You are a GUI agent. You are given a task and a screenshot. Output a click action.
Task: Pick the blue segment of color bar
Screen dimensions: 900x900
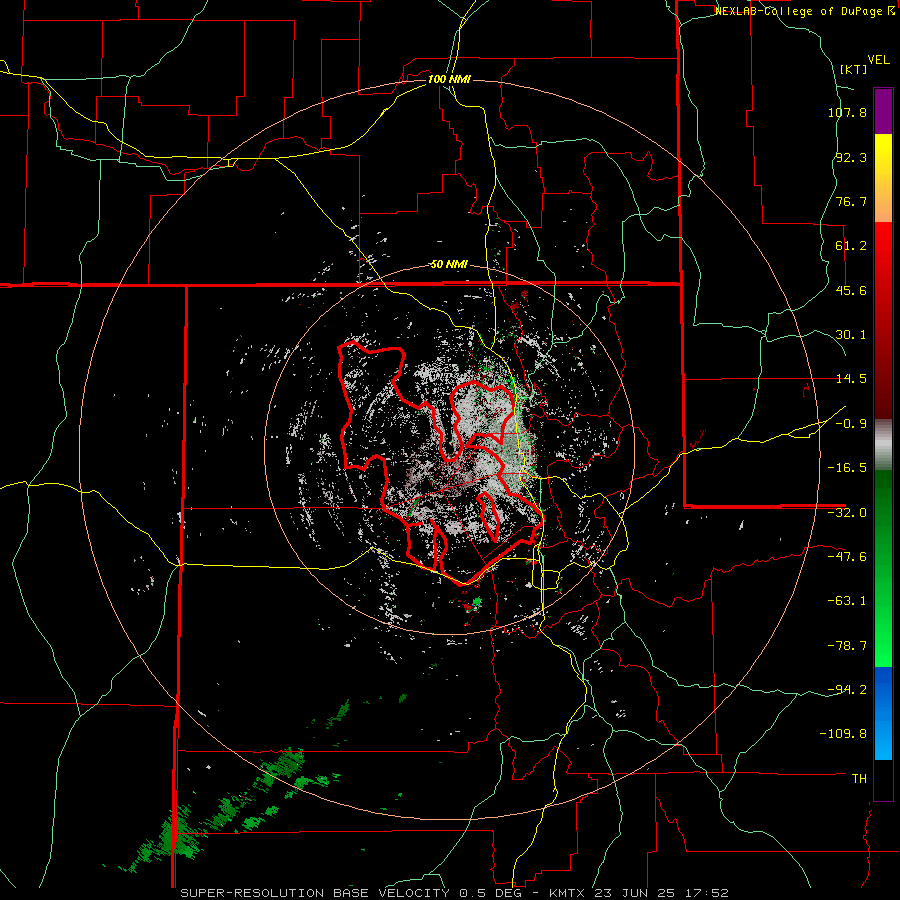click(x=883, y=713)
